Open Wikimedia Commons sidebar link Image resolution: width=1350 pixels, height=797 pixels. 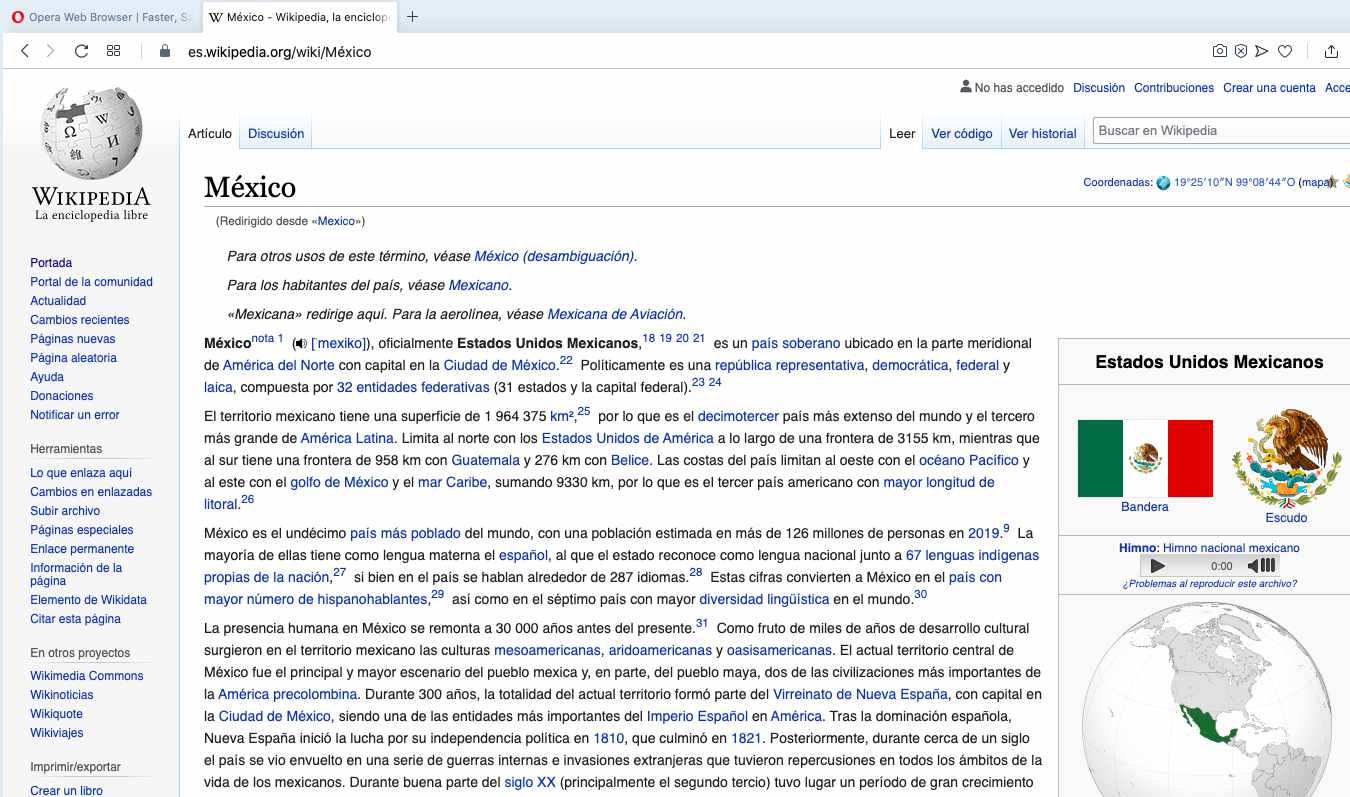[87, 676]
